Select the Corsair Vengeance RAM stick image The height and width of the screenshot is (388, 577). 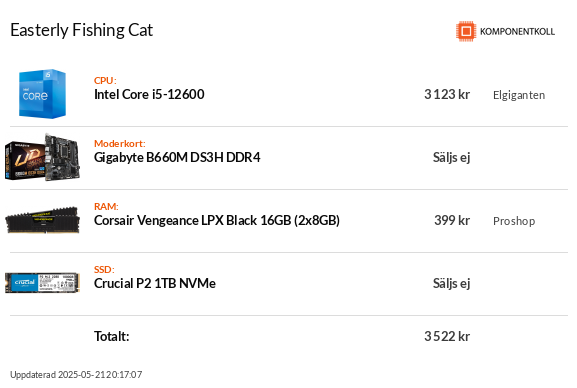(x=42, y=220)
